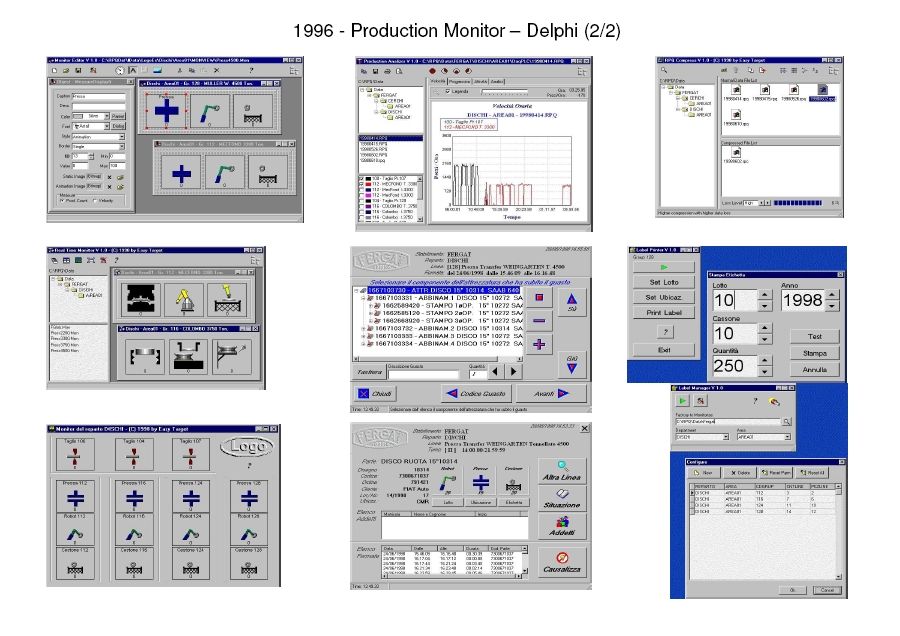900x636 pixels.
Task: Click the Set Lotto button
Action: click(664, 282)
